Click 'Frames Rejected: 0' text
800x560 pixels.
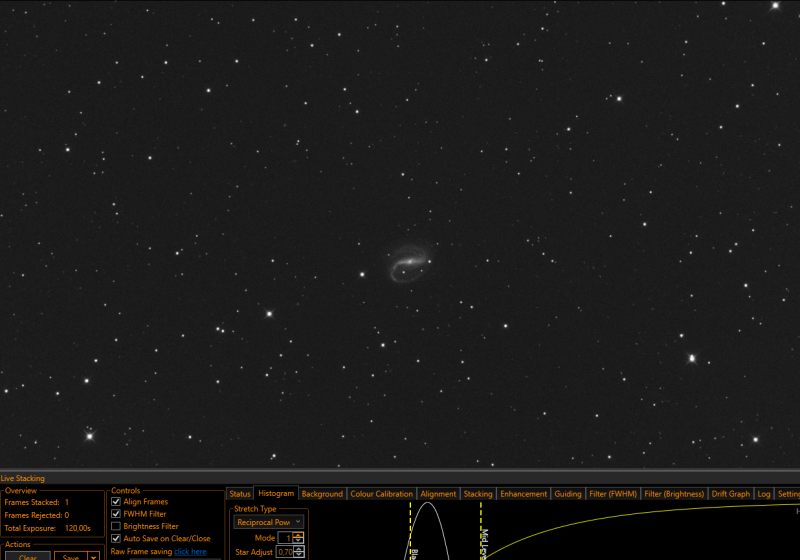coord(37,515)
